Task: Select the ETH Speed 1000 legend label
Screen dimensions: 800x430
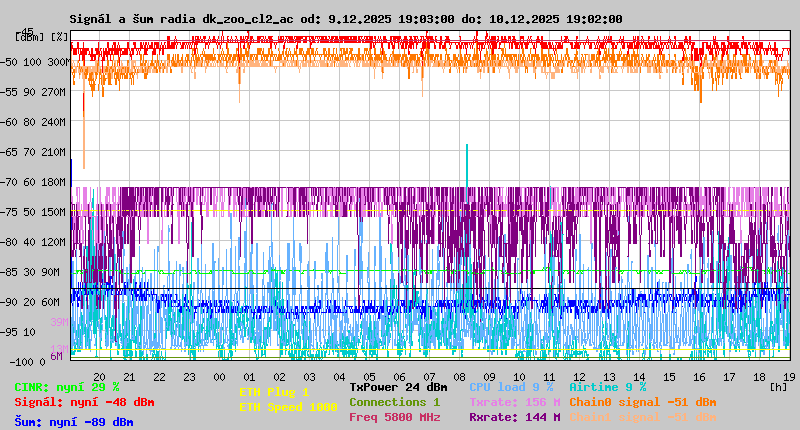Action: 288,407
